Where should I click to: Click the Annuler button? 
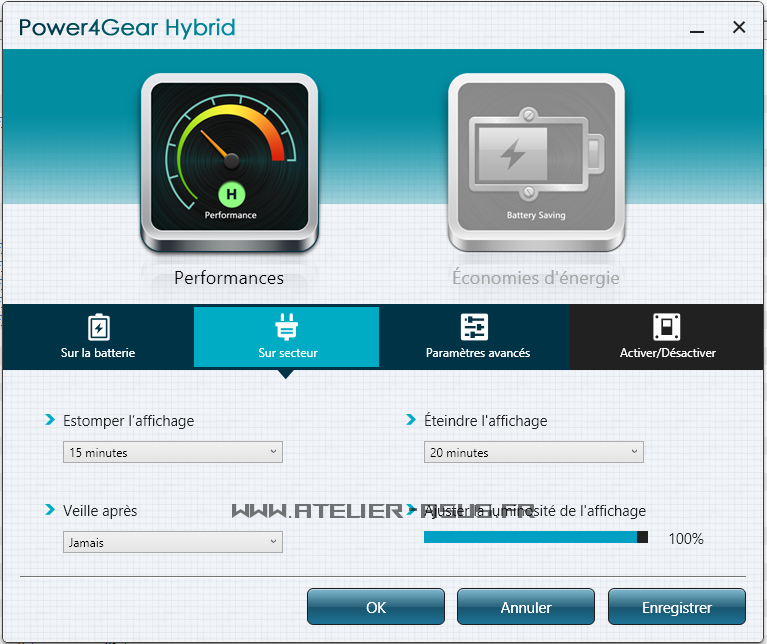tap(526, 607)
